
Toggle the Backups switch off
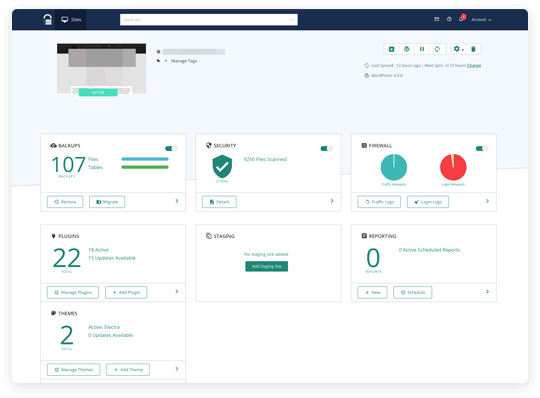point(171,148)
